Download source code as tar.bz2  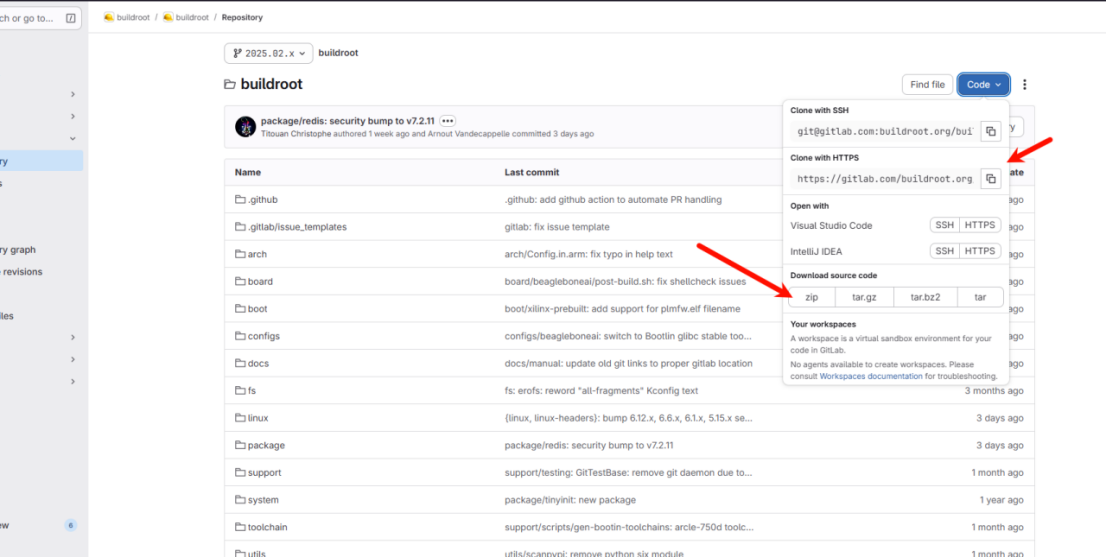(925, 297)
